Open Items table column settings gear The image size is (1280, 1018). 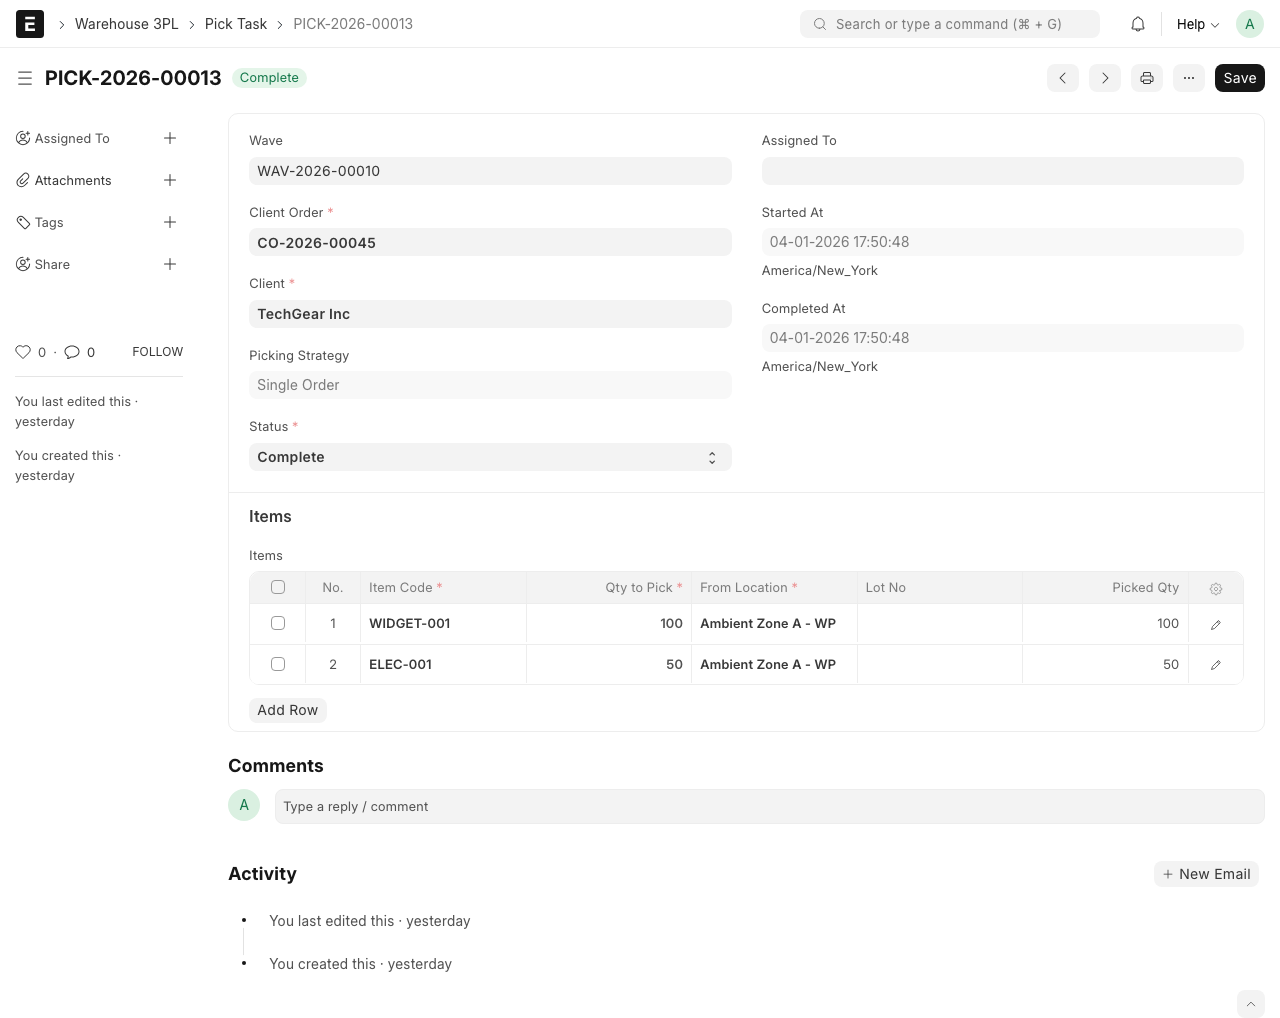click(1215, 589)
